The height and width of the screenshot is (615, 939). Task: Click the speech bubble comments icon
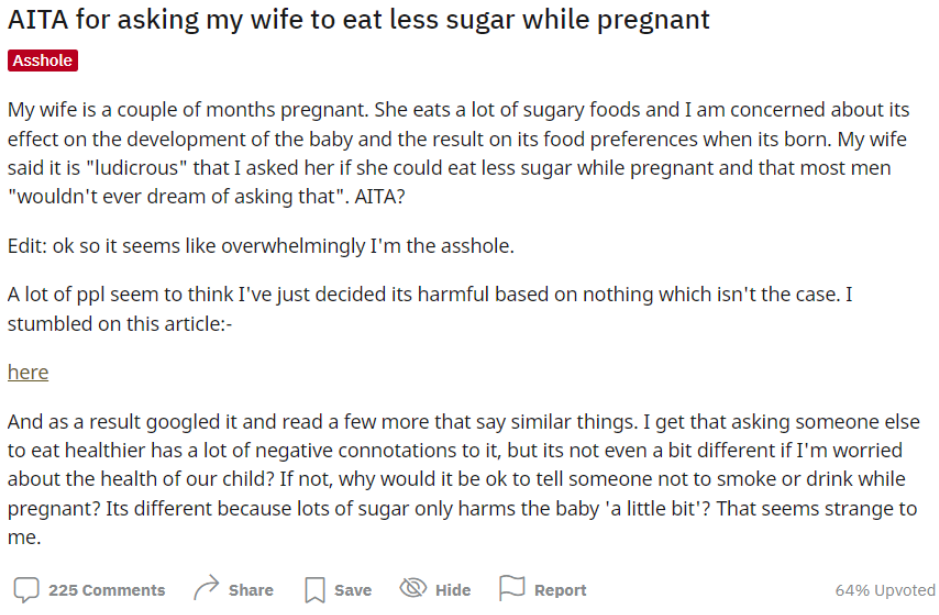[x=26, y=590]
